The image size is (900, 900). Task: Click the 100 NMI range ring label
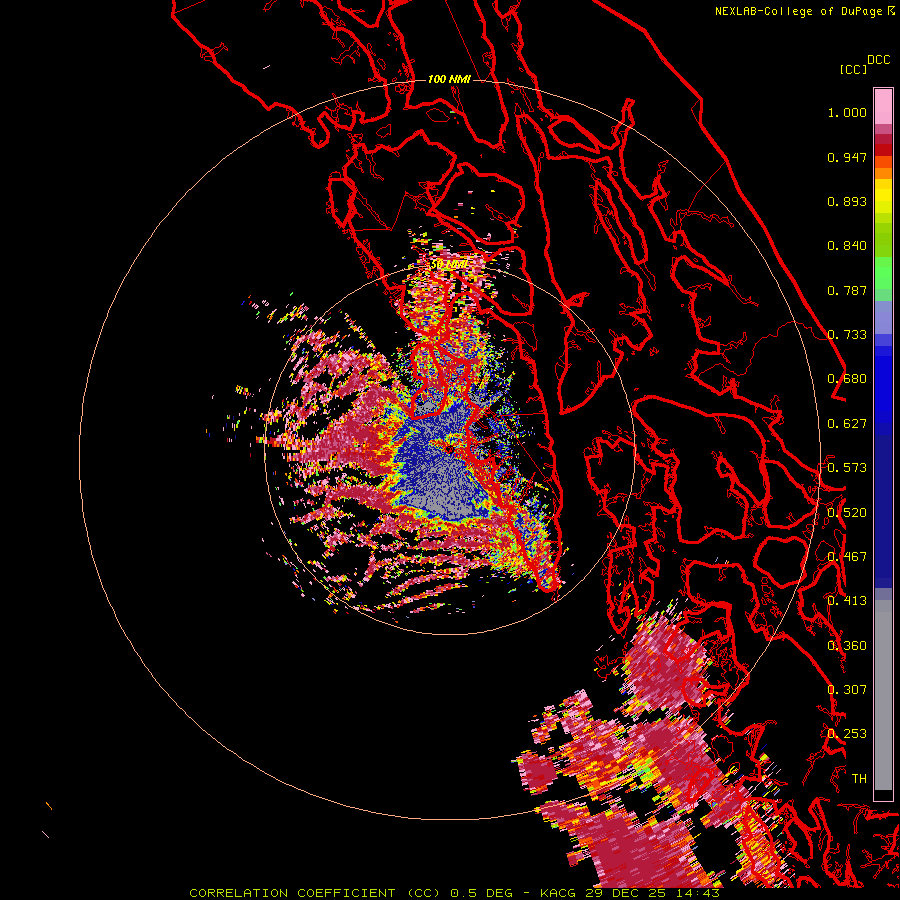pos(449,79)
